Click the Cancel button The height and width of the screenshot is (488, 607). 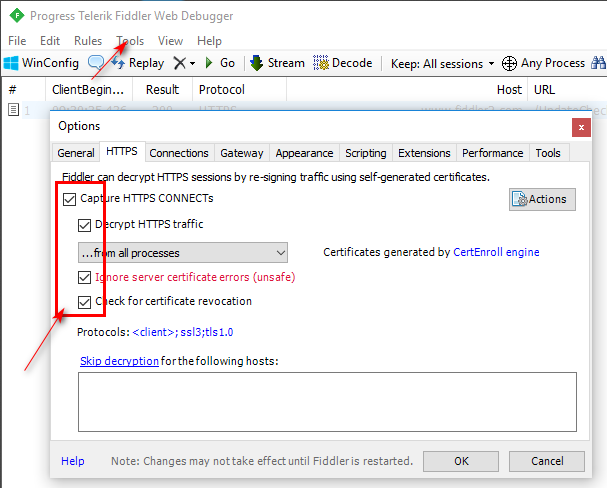(x=547, y=461)
